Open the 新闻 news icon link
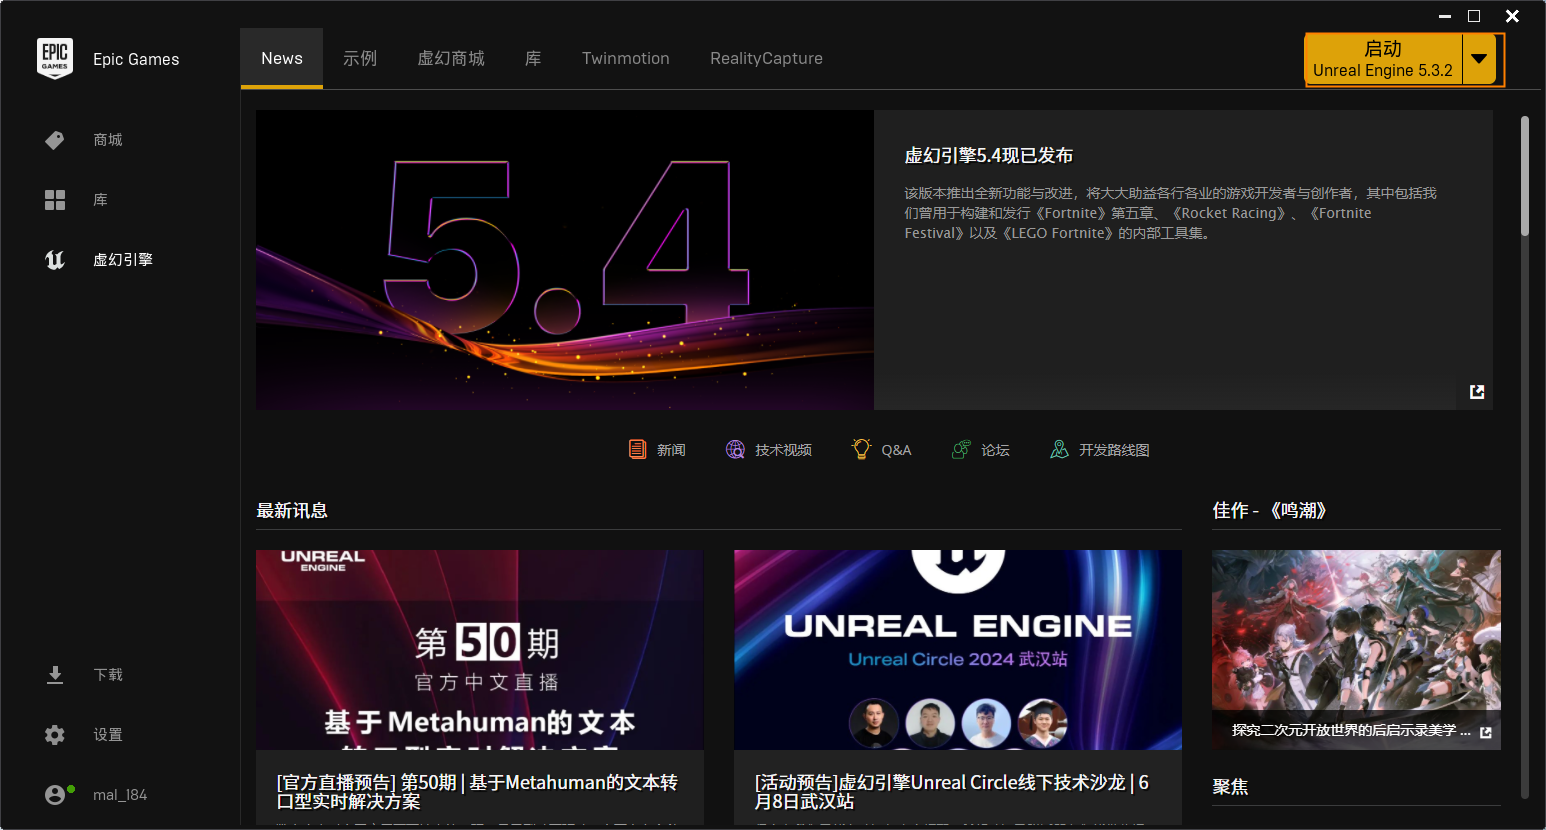1546x830 pixels. click(637, 450)
